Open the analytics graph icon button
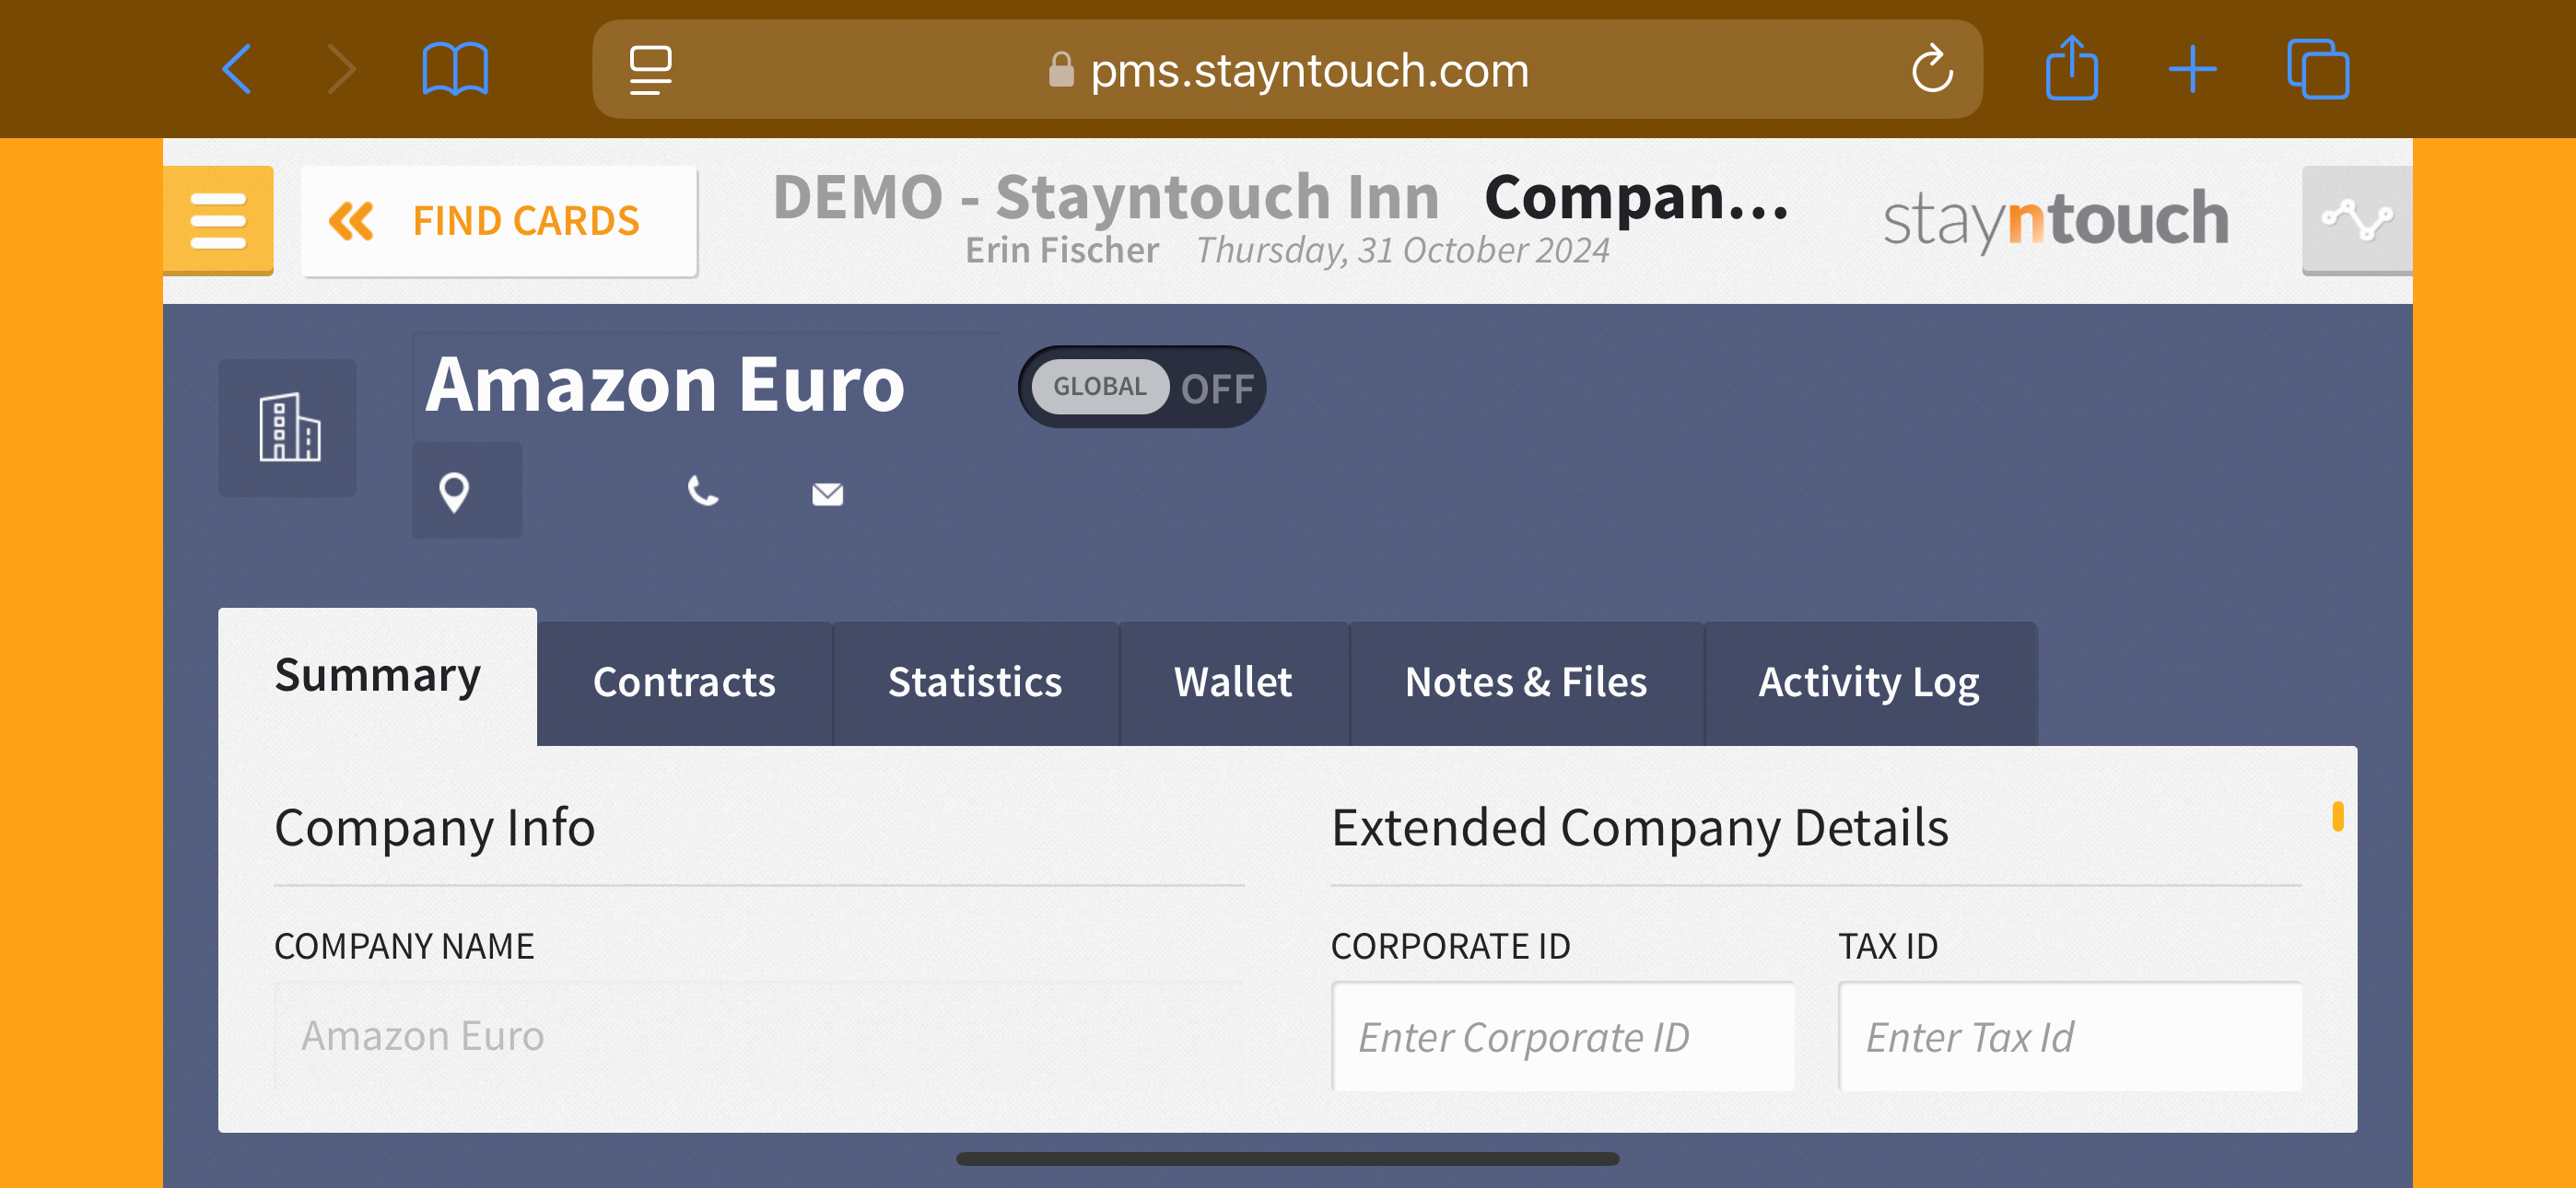 pyautogui.click(x=2356, y=220)
